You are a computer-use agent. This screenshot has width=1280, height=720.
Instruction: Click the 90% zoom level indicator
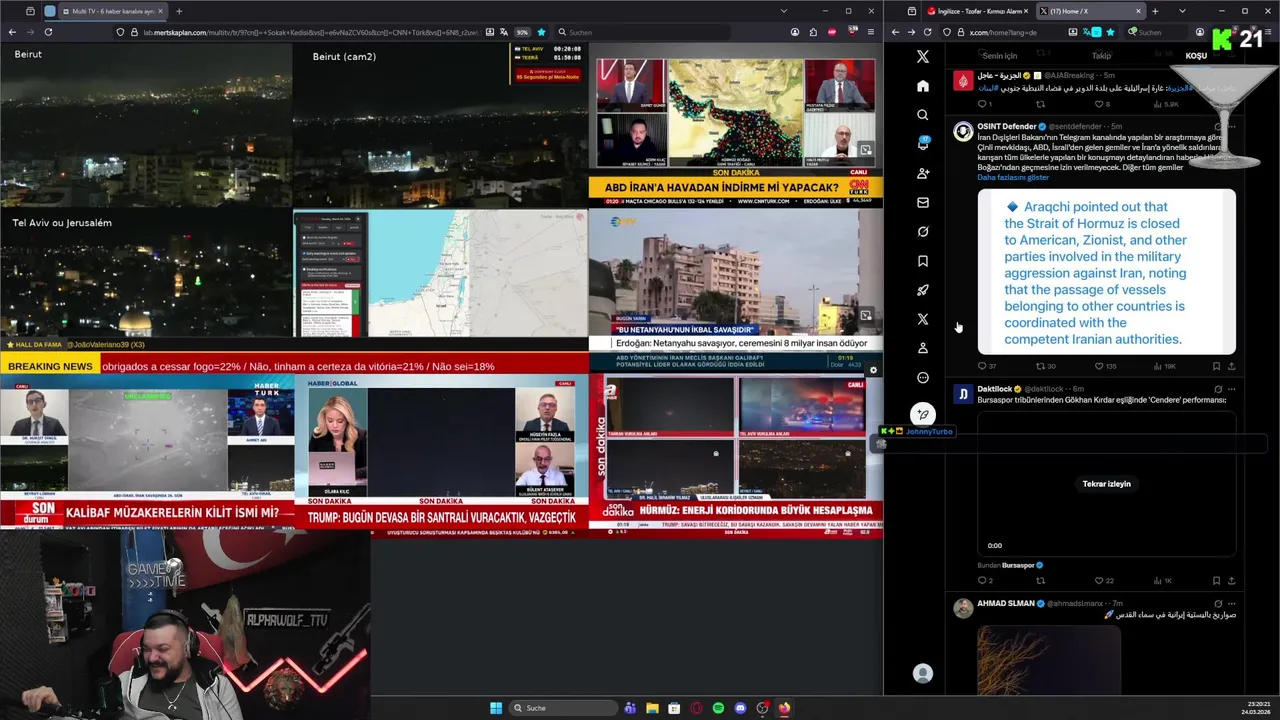tap(522, 32)
